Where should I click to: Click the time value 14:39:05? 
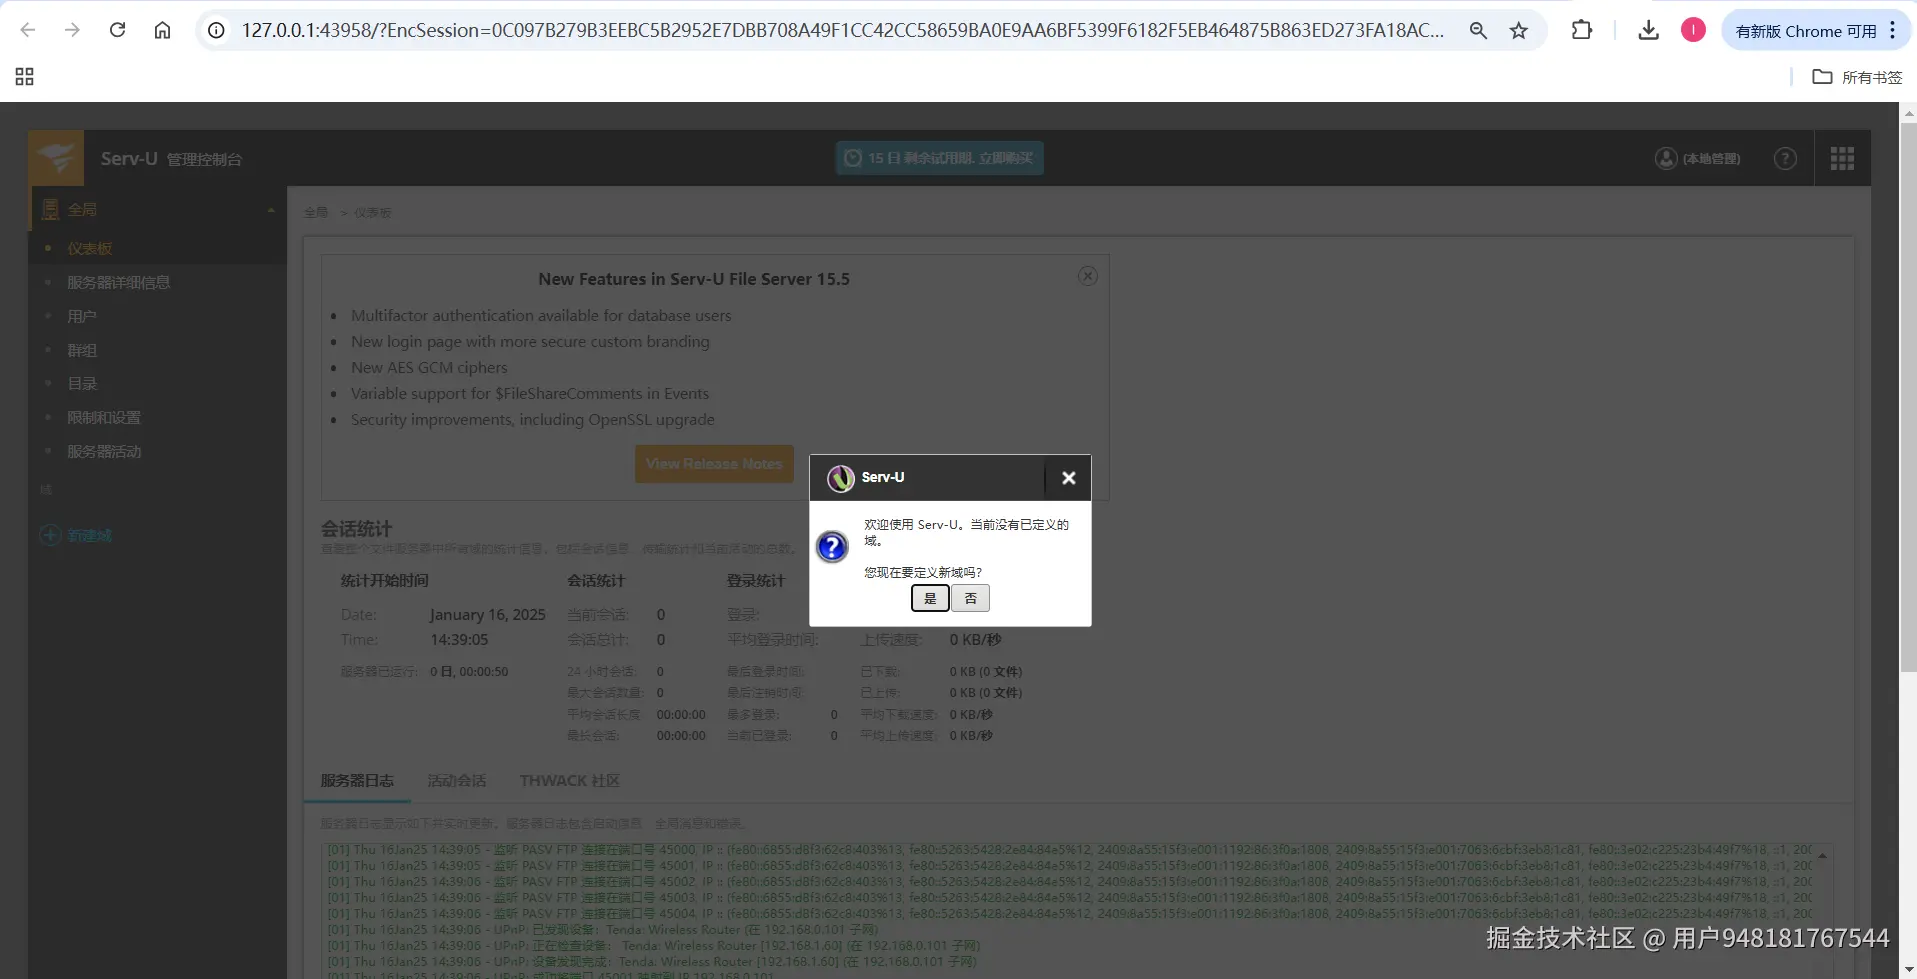click(459, 639)
